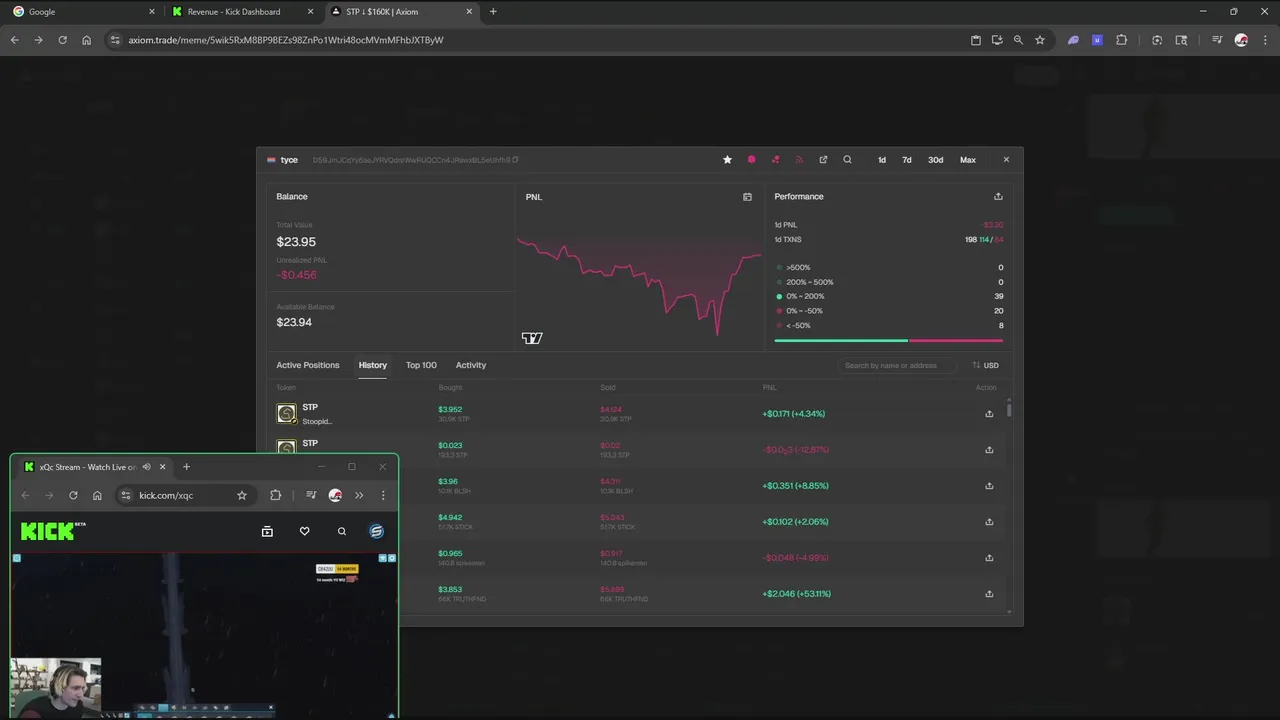Open the heart following icon on Kick
The width and height of the screenshot is (1280, 720).
(305, 532)
